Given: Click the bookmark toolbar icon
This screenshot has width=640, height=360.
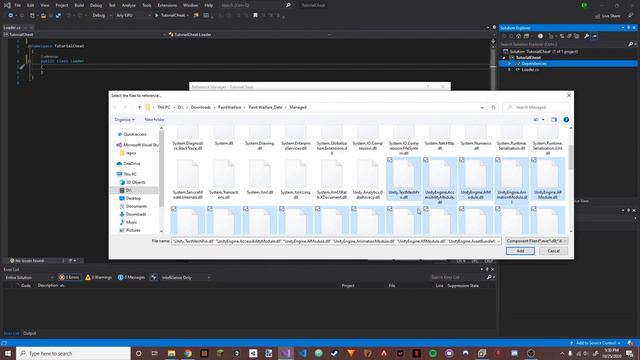Looking at the screenshot, I should pyautogui.click(x=256, y=16).
